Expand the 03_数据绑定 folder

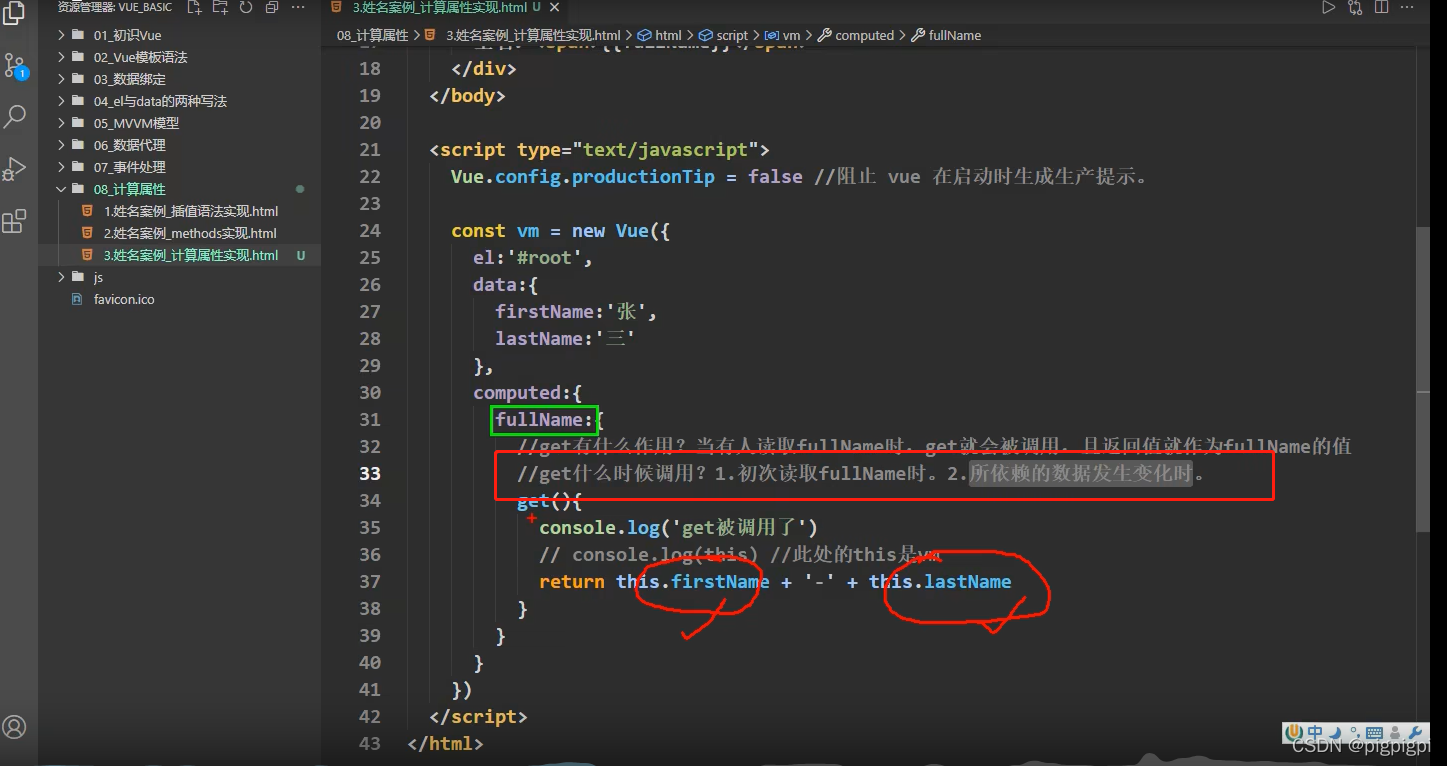coord(179,79)
